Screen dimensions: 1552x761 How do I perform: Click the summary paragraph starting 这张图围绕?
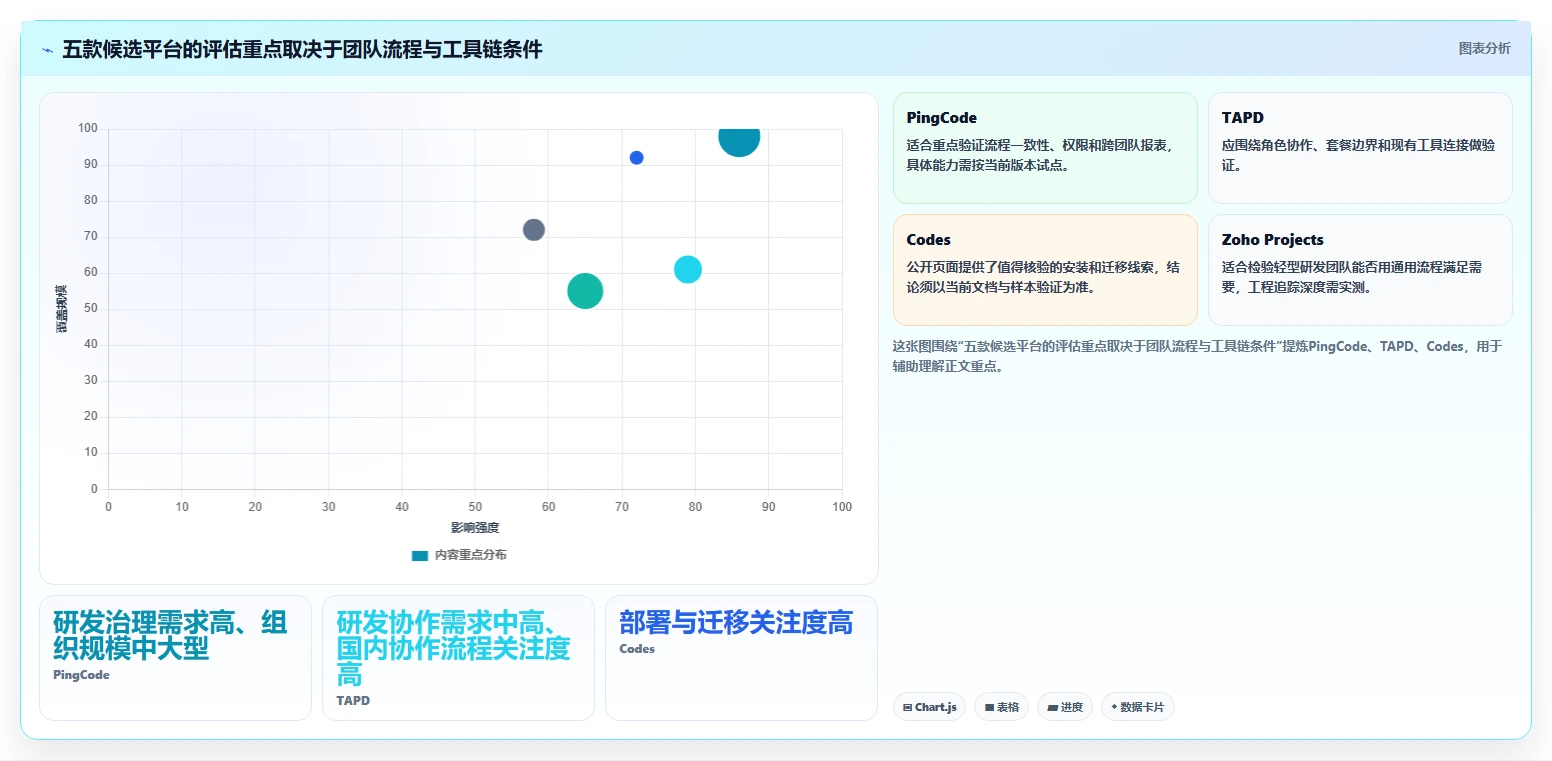click(x=1197, y=356)
